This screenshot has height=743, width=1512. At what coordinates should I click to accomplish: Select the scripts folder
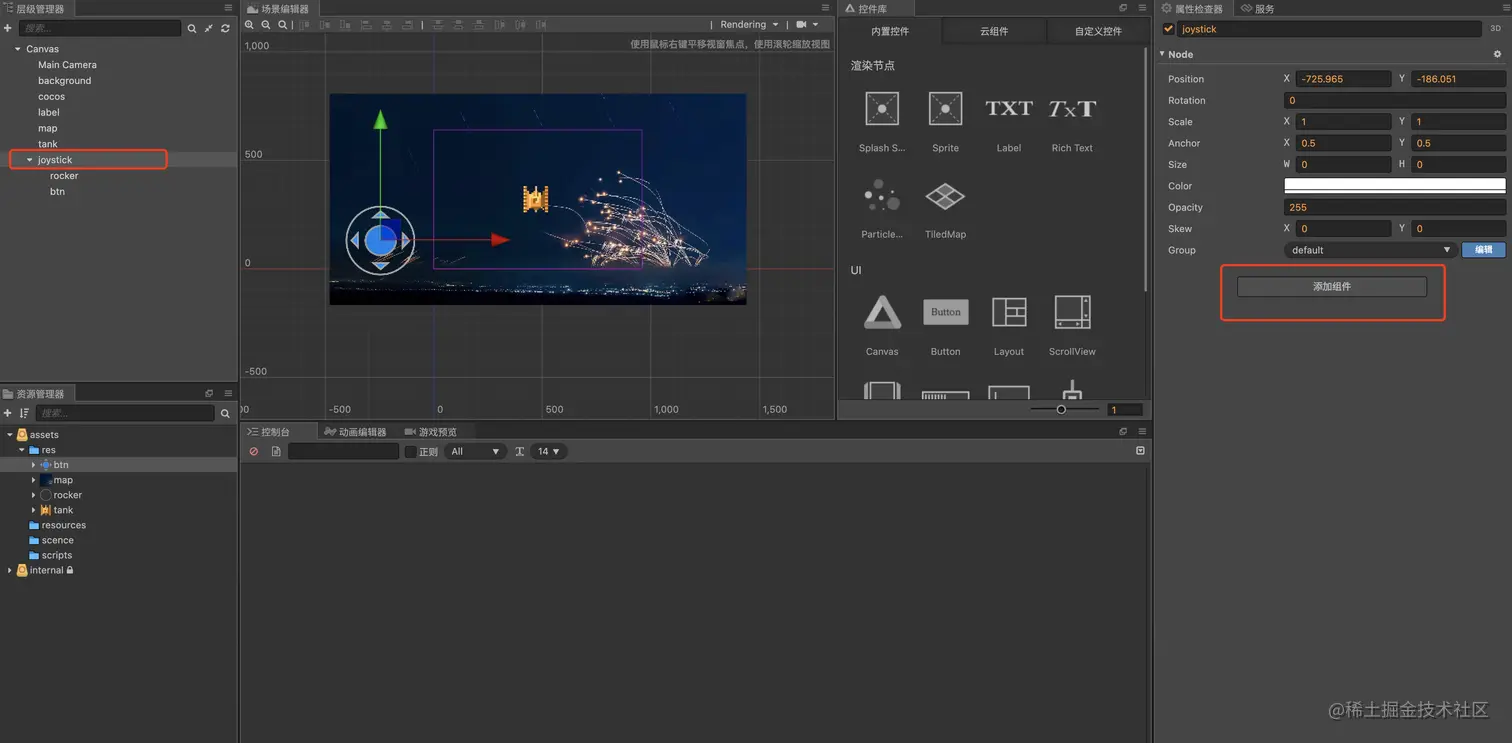(x=56, y=555)
